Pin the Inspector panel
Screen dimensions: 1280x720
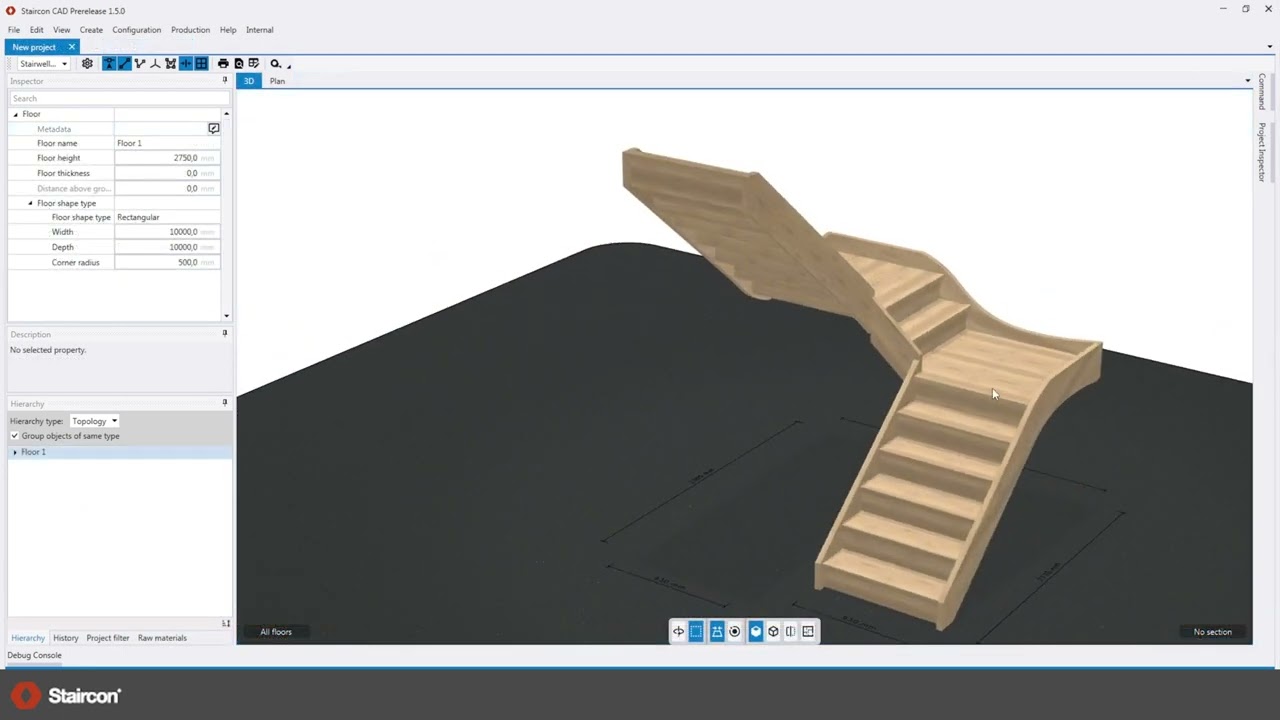[225, 81]
